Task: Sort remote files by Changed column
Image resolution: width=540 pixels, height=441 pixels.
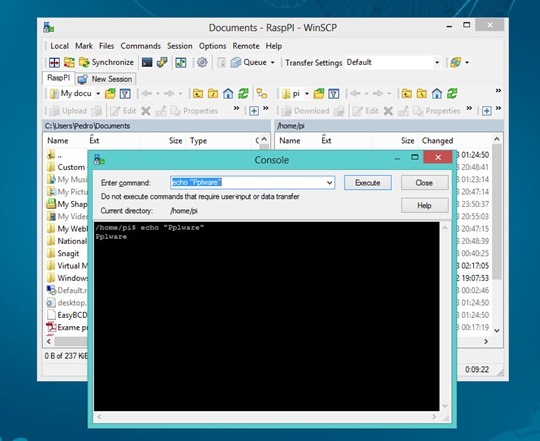Action: point(437,140)
